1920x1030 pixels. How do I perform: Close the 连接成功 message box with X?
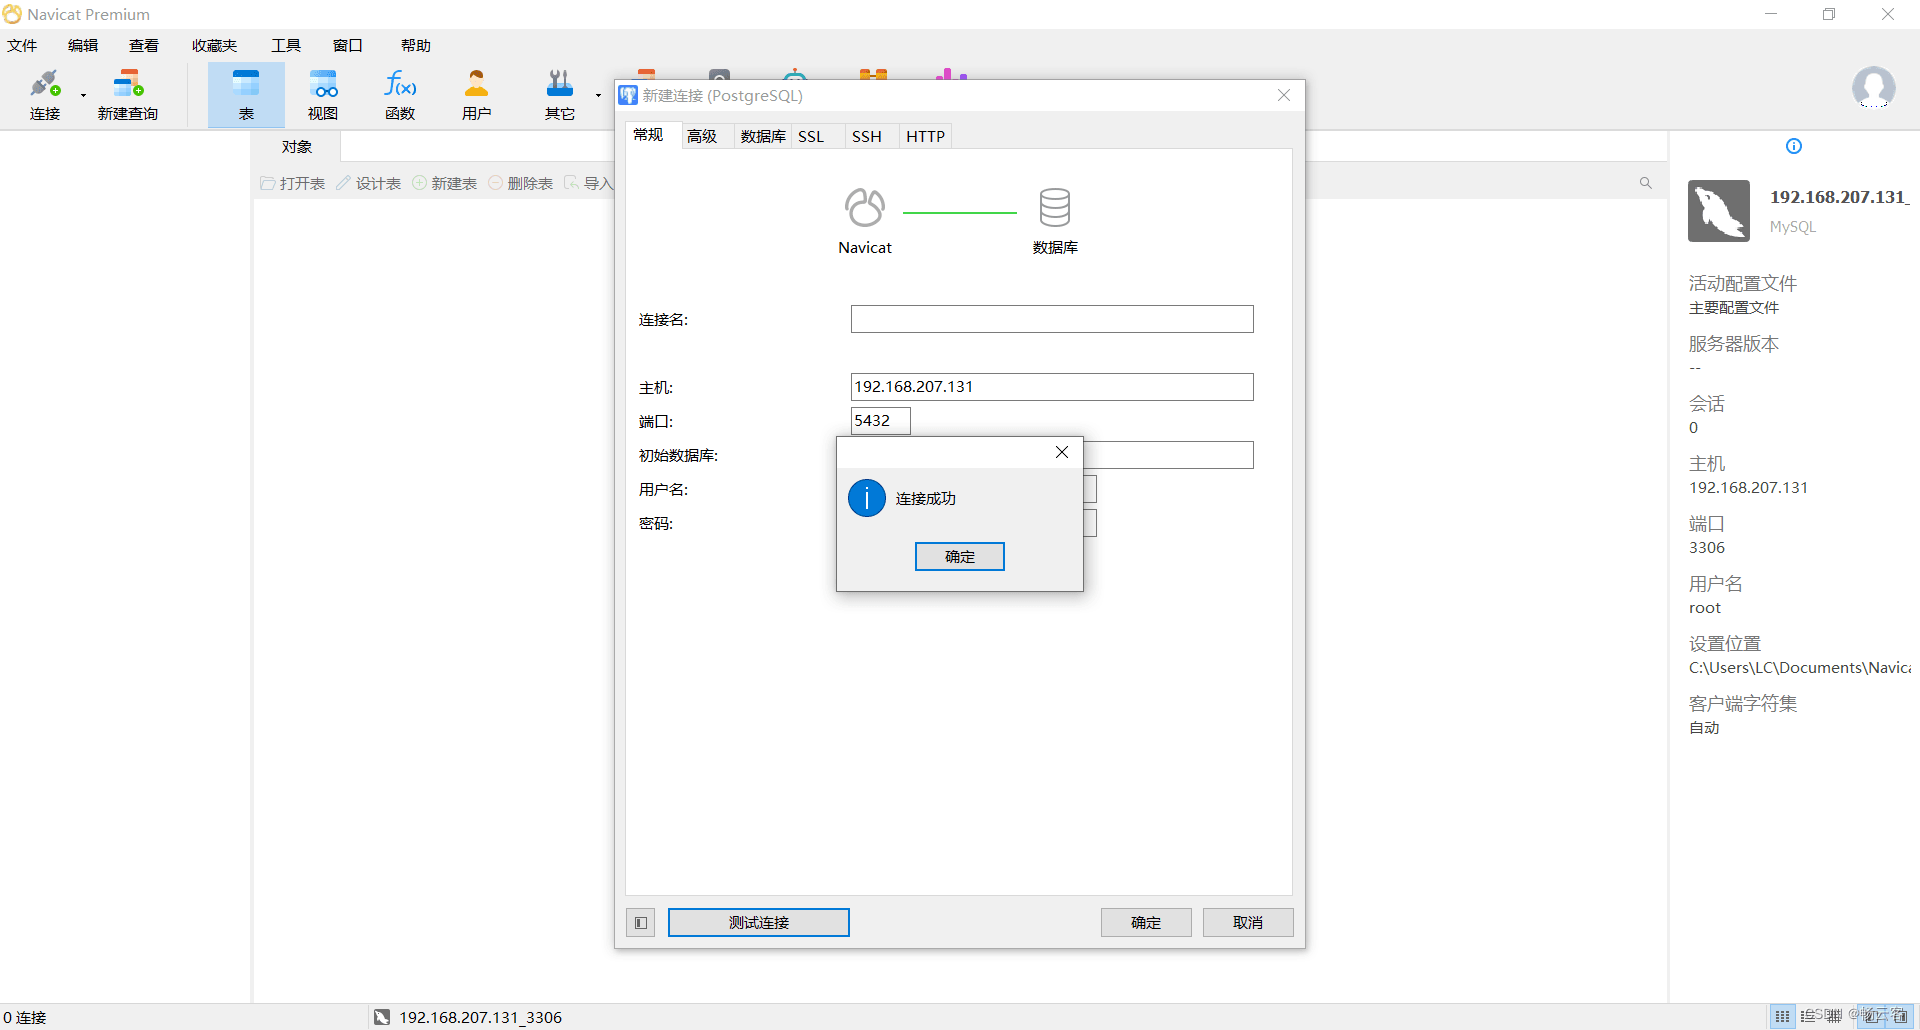(x=1062, y=453)
